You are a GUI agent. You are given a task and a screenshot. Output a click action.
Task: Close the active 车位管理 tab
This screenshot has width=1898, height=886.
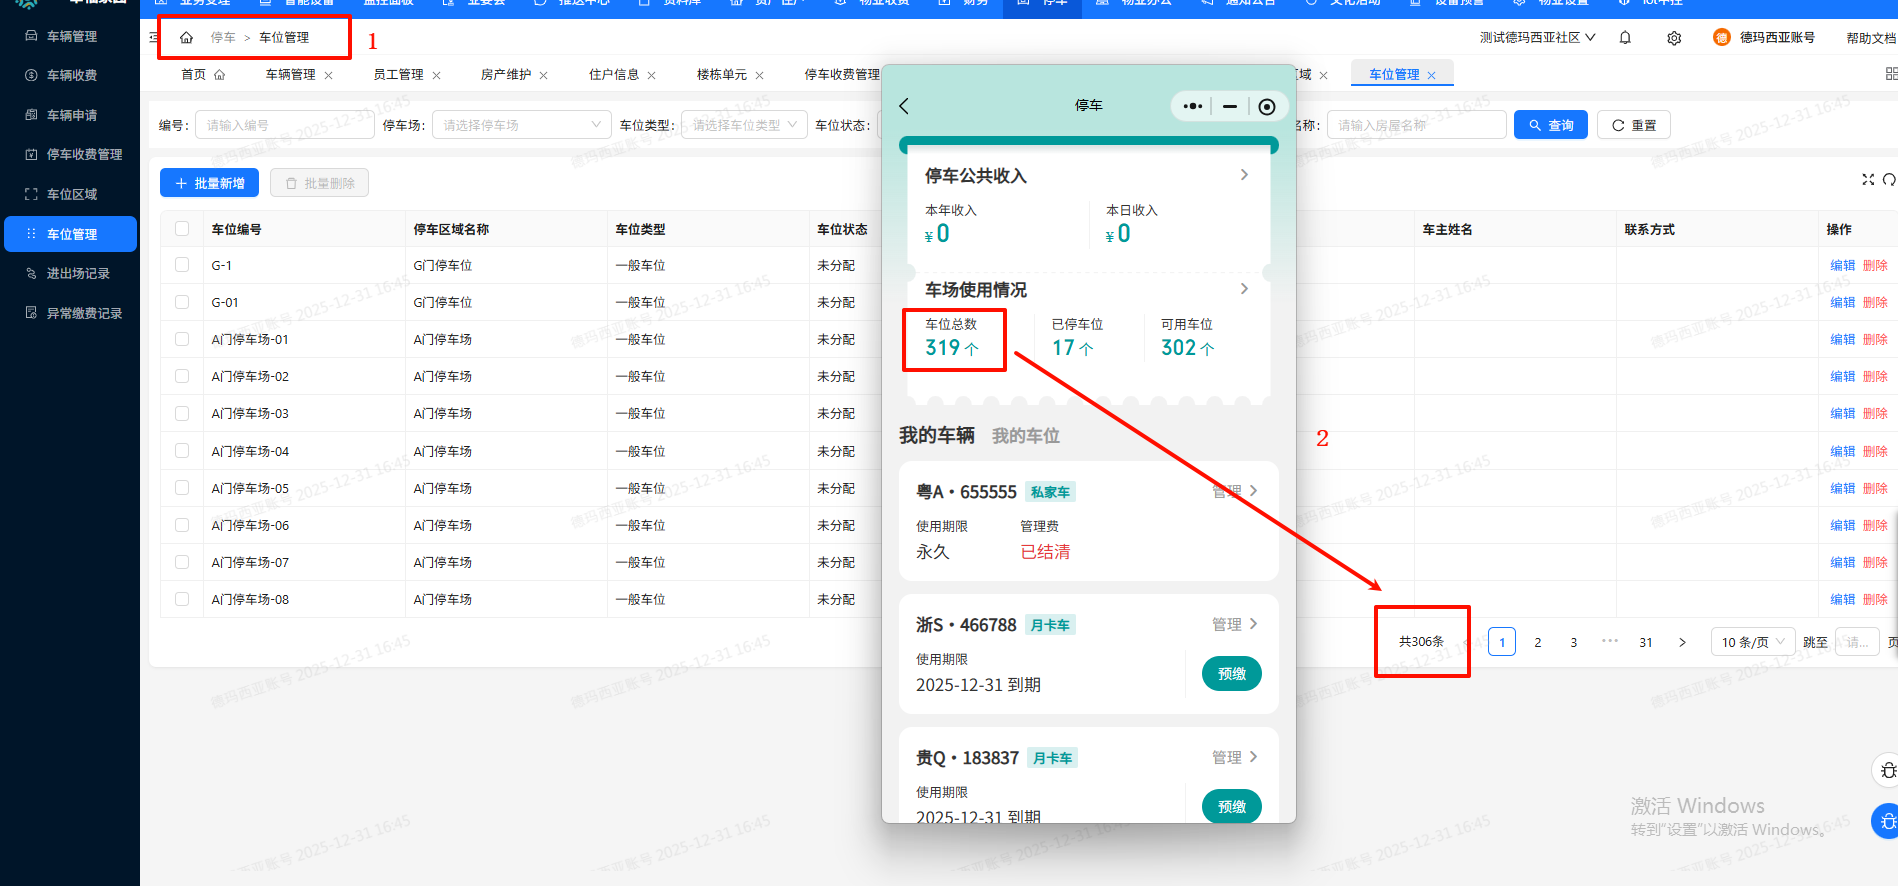tap(1432, 75)
